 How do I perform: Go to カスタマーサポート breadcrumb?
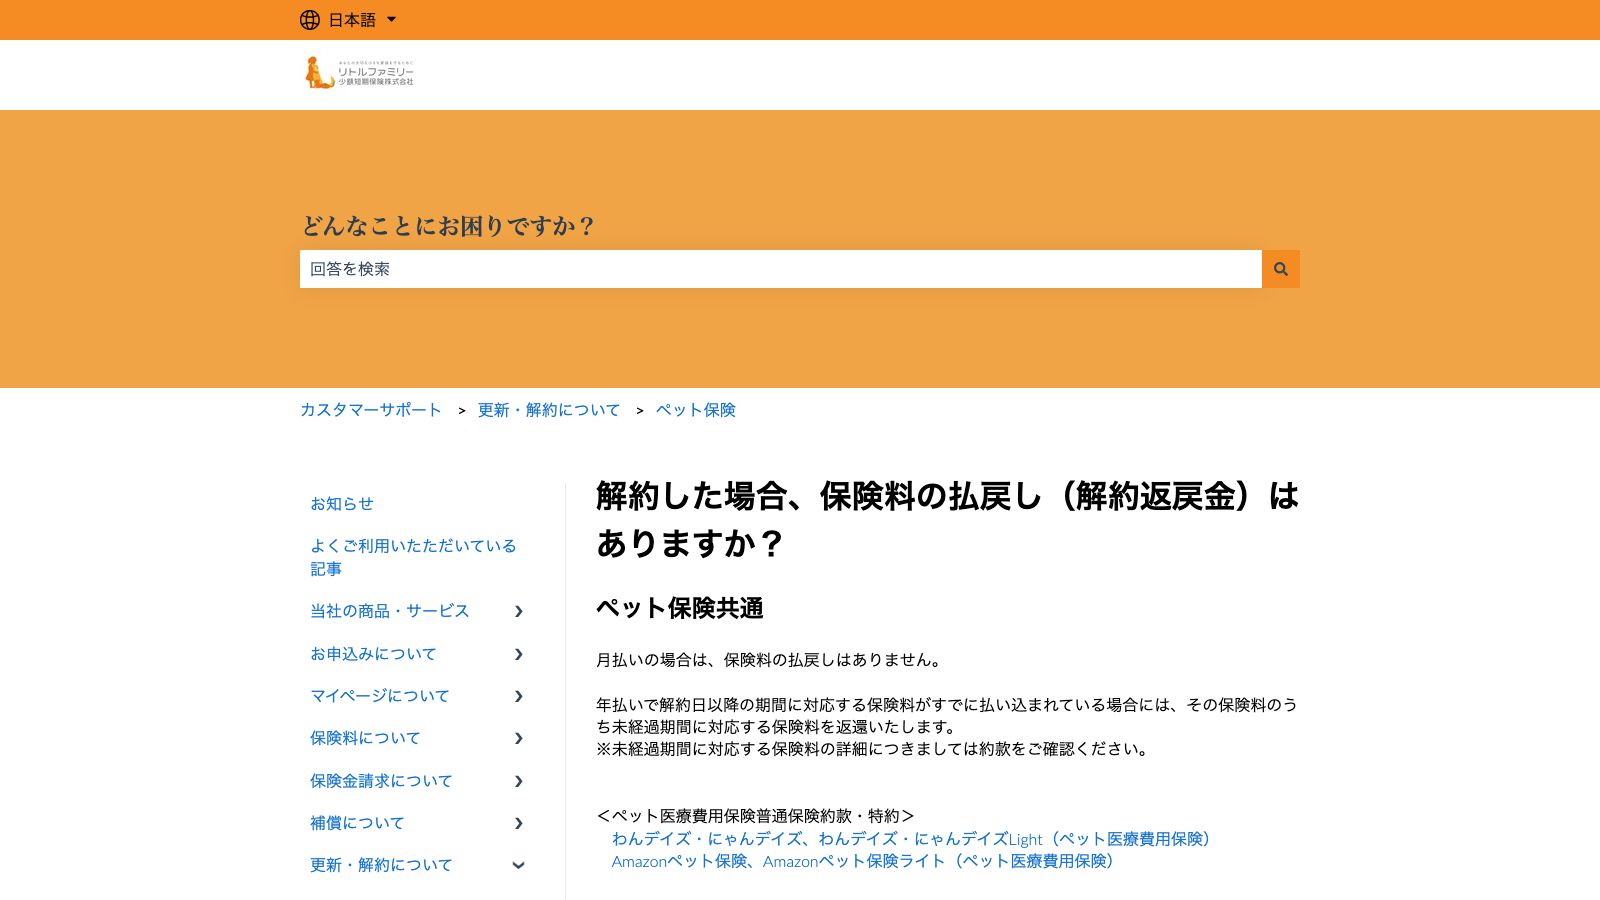coord(371,410)
